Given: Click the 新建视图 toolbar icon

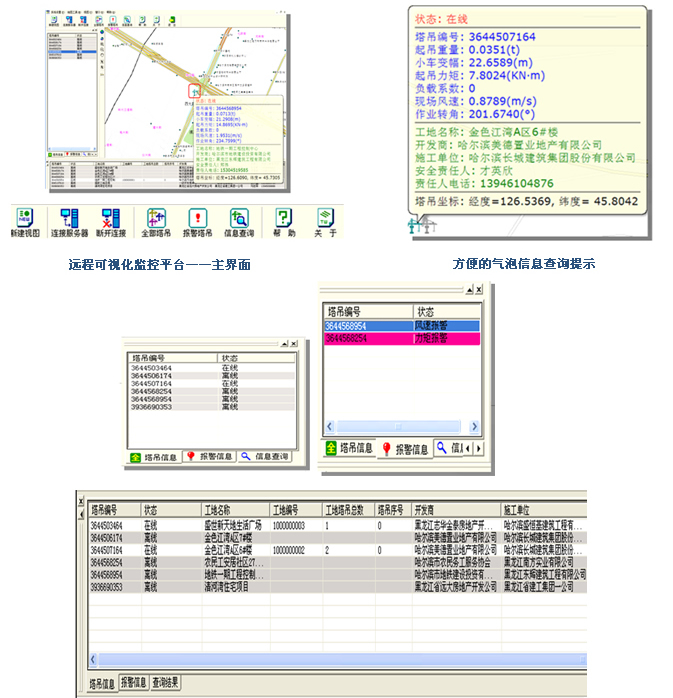Looking at the screenshot, I should [x=25, y=222].
